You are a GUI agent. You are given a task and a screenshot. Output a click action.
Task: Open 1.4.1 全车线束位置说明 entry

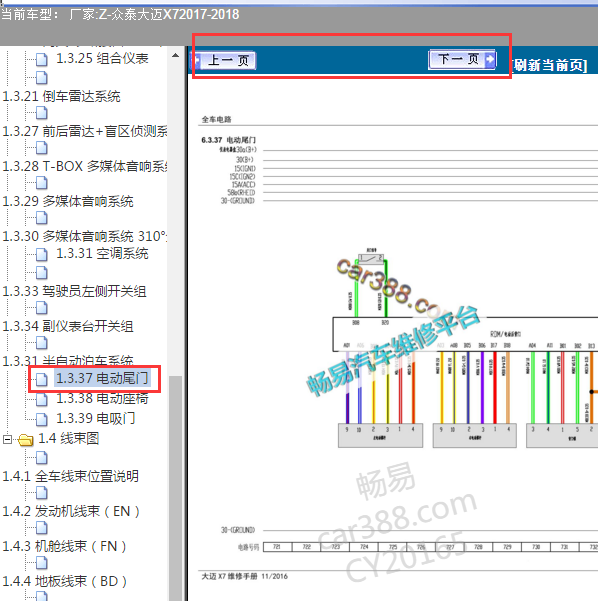click(71, 476)
